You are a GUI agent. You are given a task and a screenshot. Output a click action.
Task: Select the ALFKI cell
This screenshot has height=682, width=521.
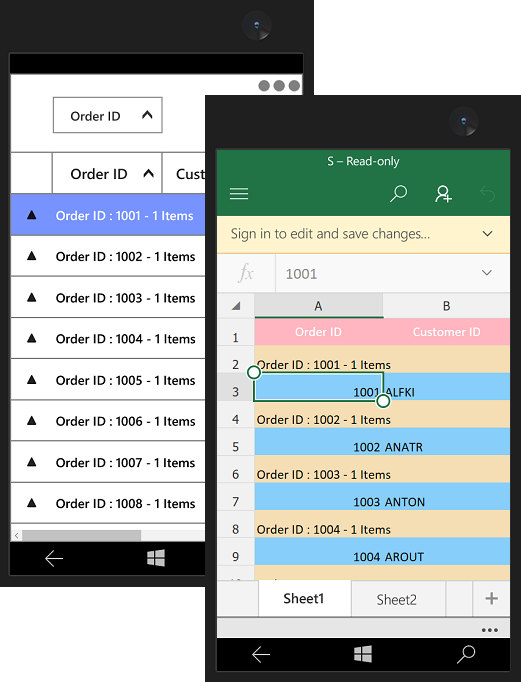point(447,387)
